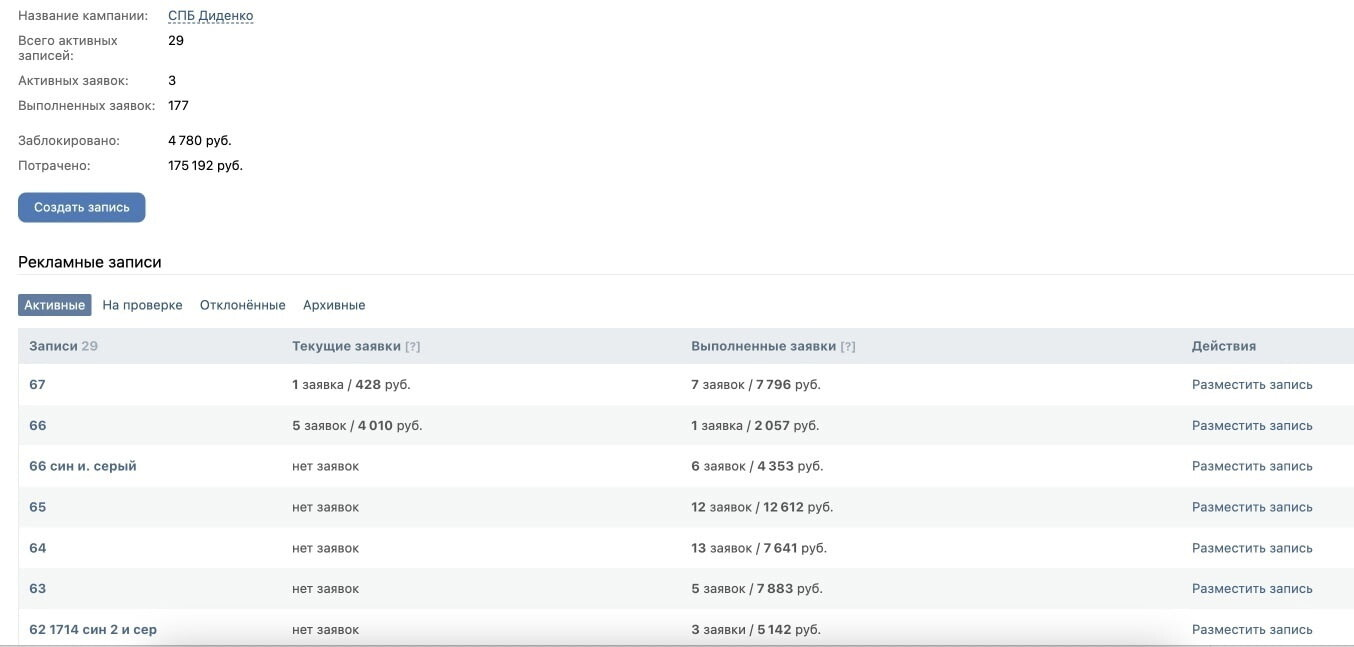Select the 5 заявок / 7 883 руб. cell
This screenshot has width=1354, height=647.
click(757, 589)
